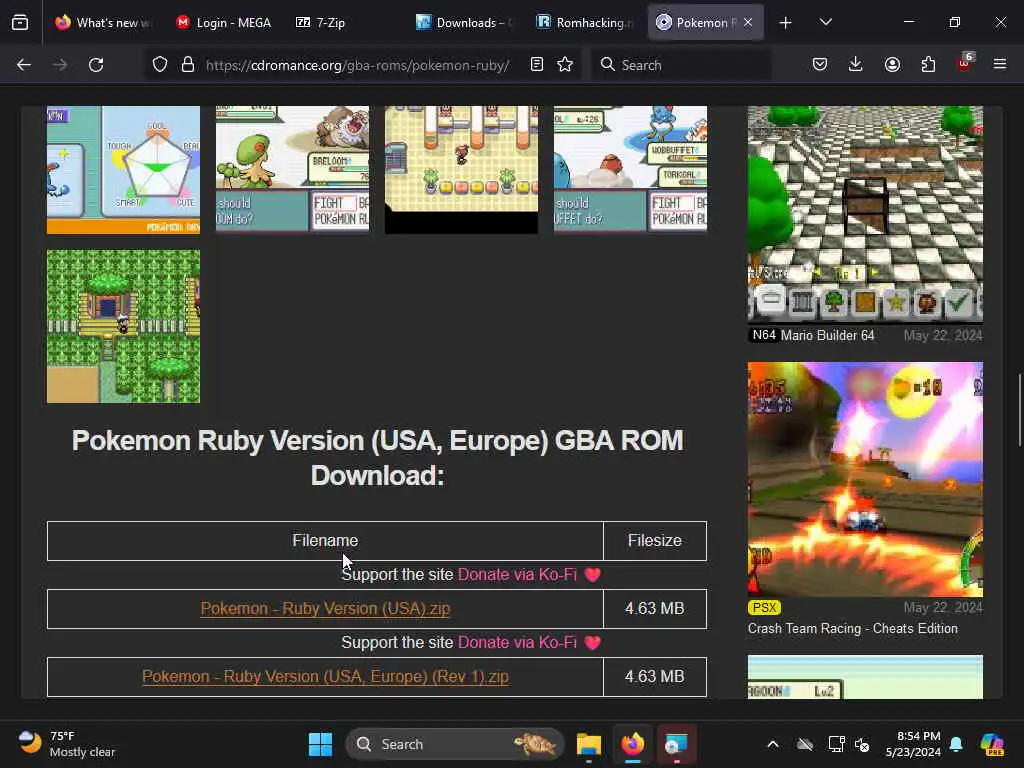1024x768 pixels.
Task: Switch to Login - MEGA tab
Action: 224,23
